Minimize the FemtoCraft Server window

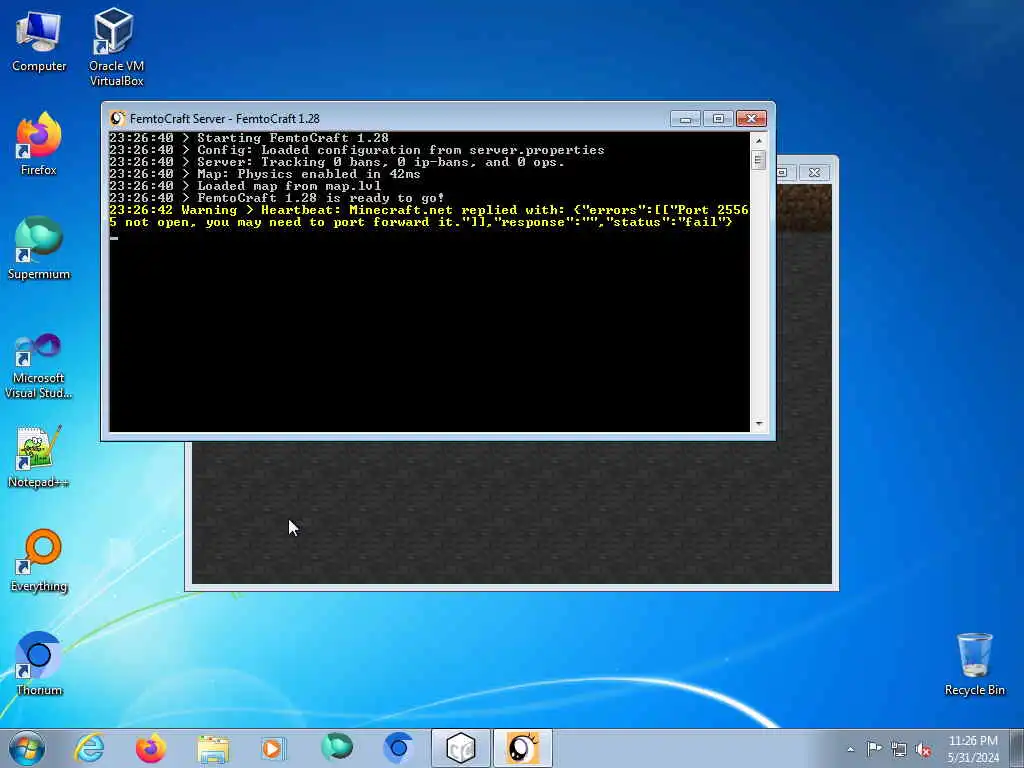click(685, 118)
